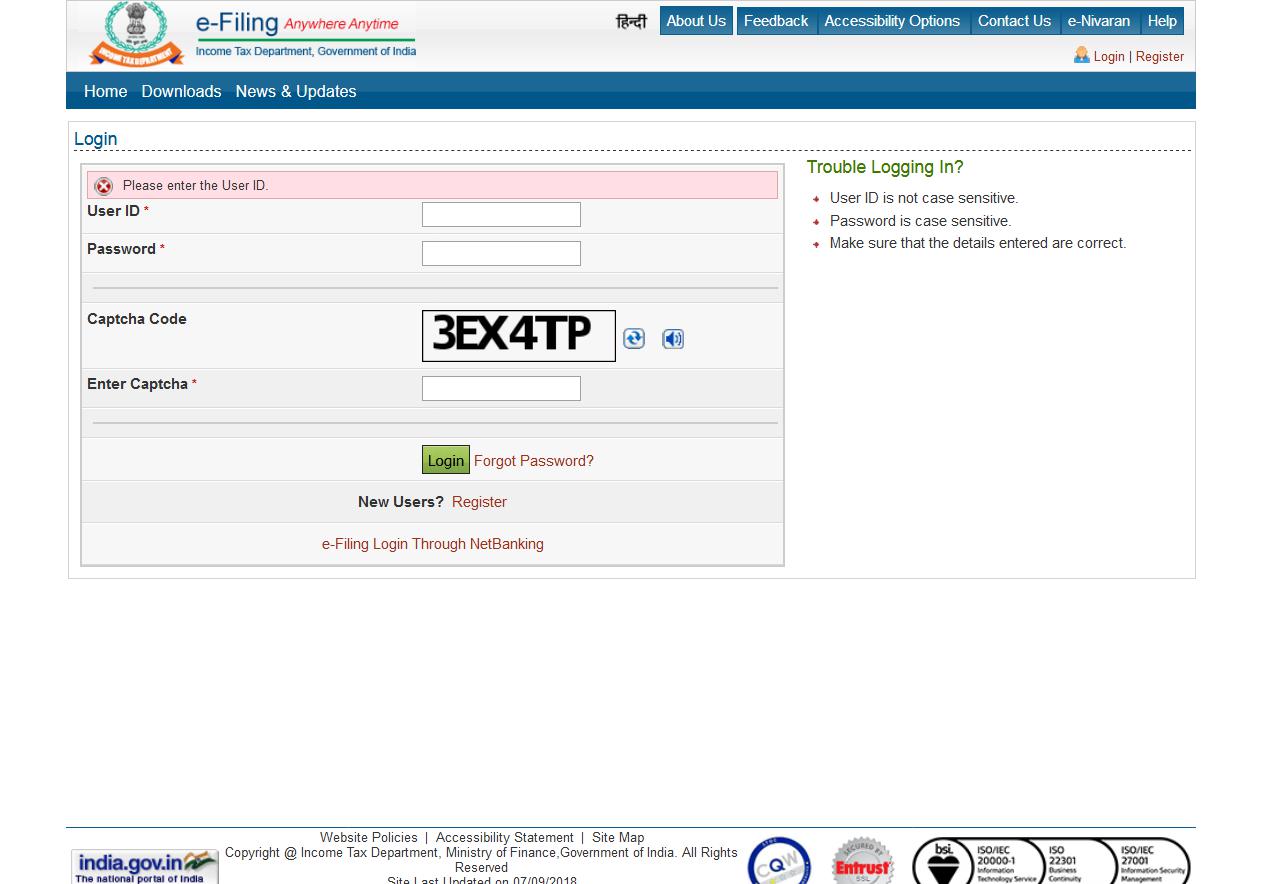
Task: Open the Downloads tab
Action: point(181,91)
